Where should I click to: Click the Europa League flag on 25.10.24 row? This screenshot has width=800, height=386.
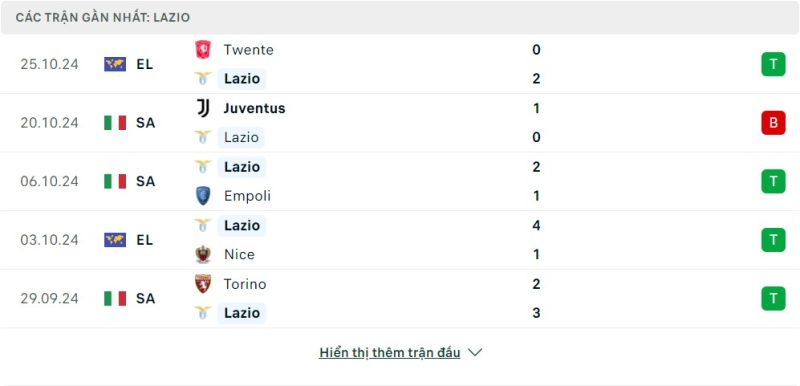(115, 64)
